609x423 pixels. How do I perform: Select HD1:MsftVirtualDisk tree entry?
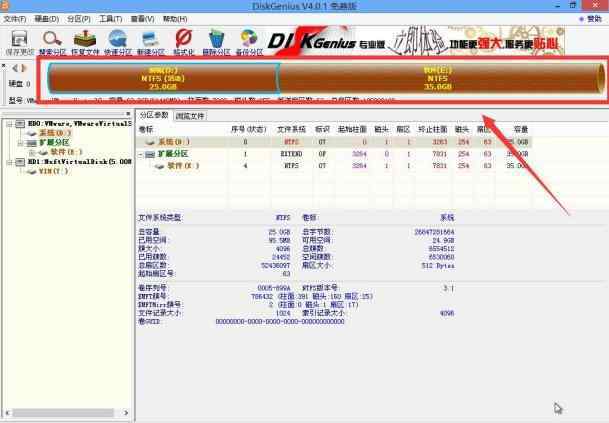click(80, 162)
